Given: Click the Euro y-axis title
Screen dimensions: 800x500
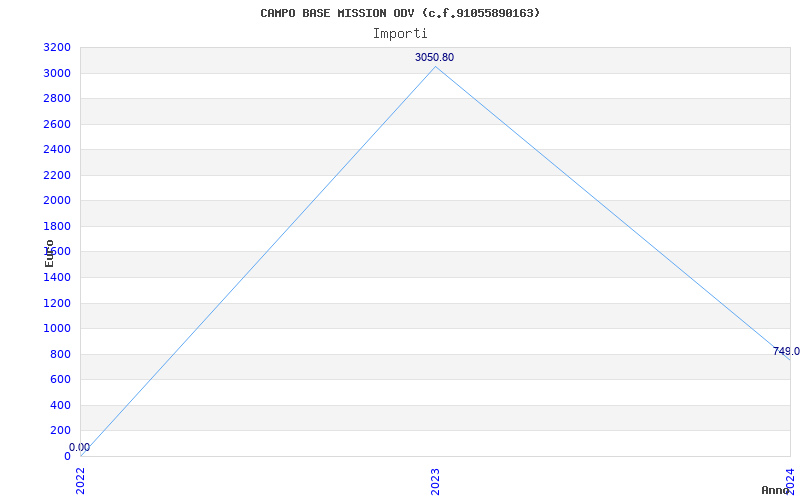Looking at the screenshot, I should [49, 254].
